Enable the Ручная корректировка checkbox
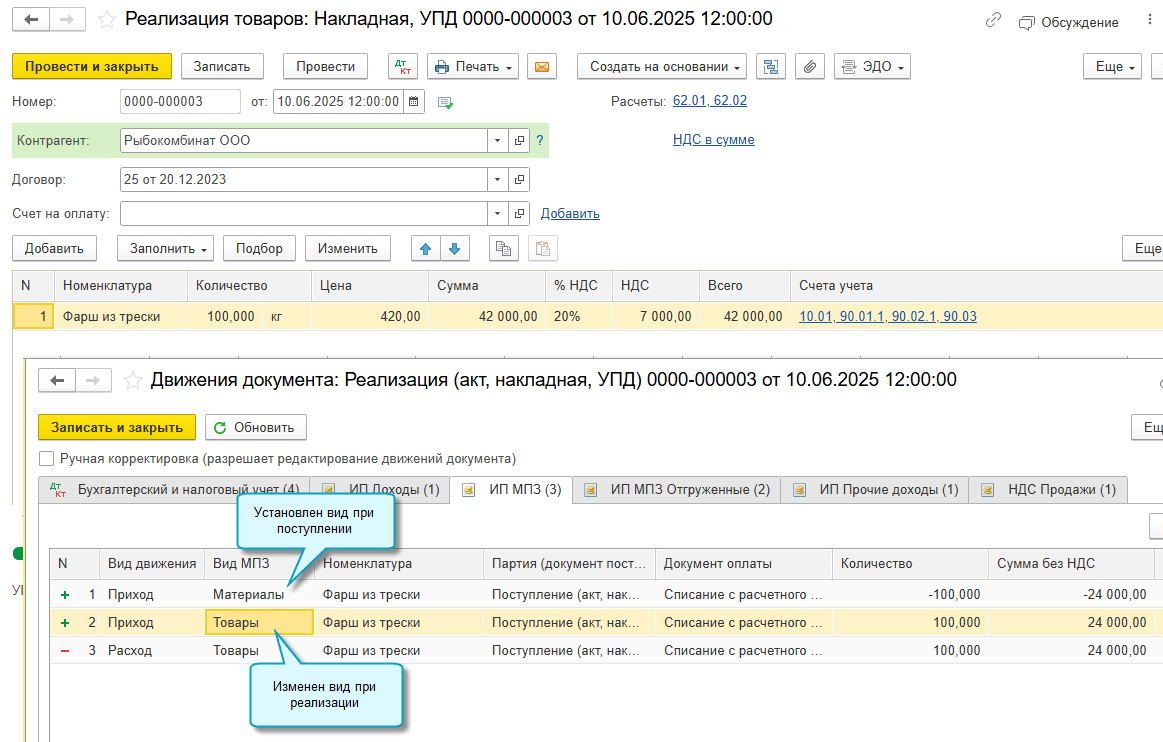The image size is (1163, 742). 47,459
